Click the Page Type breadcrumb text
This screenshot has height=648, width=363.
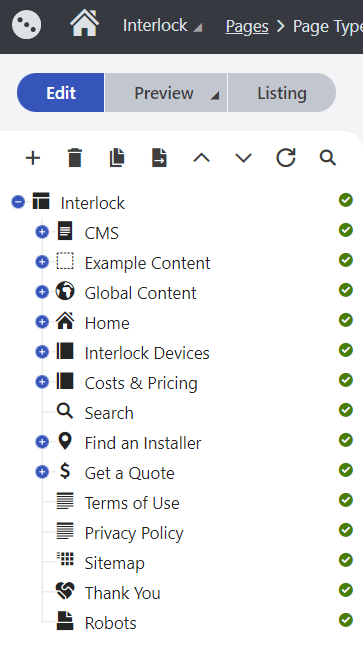coord(328,26)
